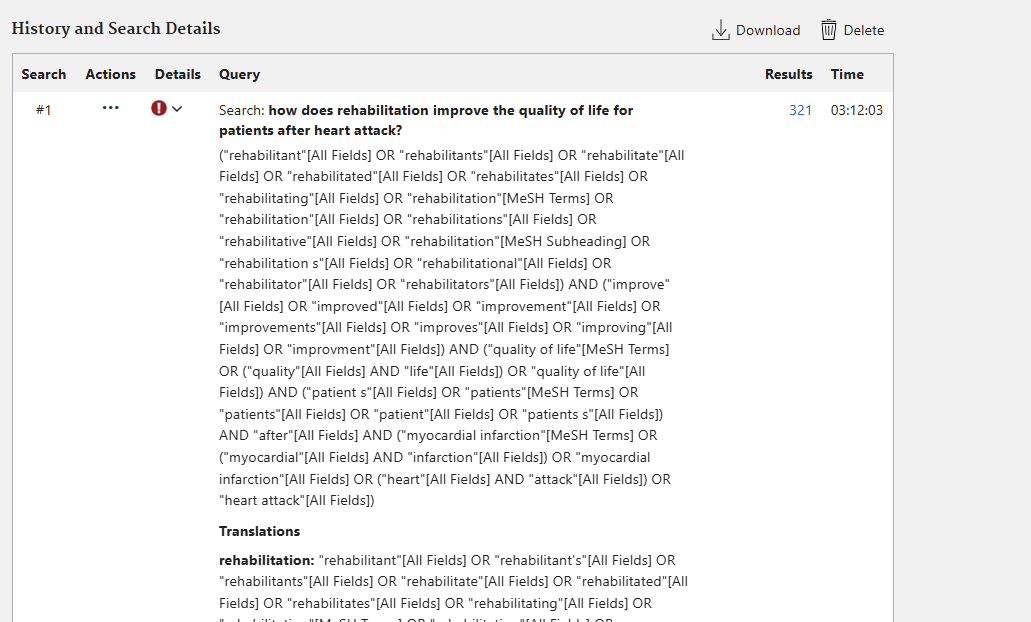Click the Delete trash can icon

coord(828,30)
